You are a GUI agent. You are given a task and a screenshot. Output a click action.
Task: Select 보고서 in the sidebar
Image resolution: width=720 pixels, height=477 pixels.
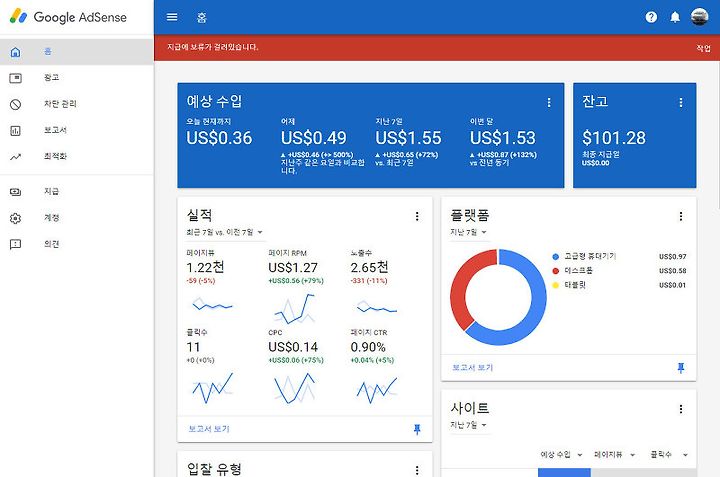coord(77,130)
